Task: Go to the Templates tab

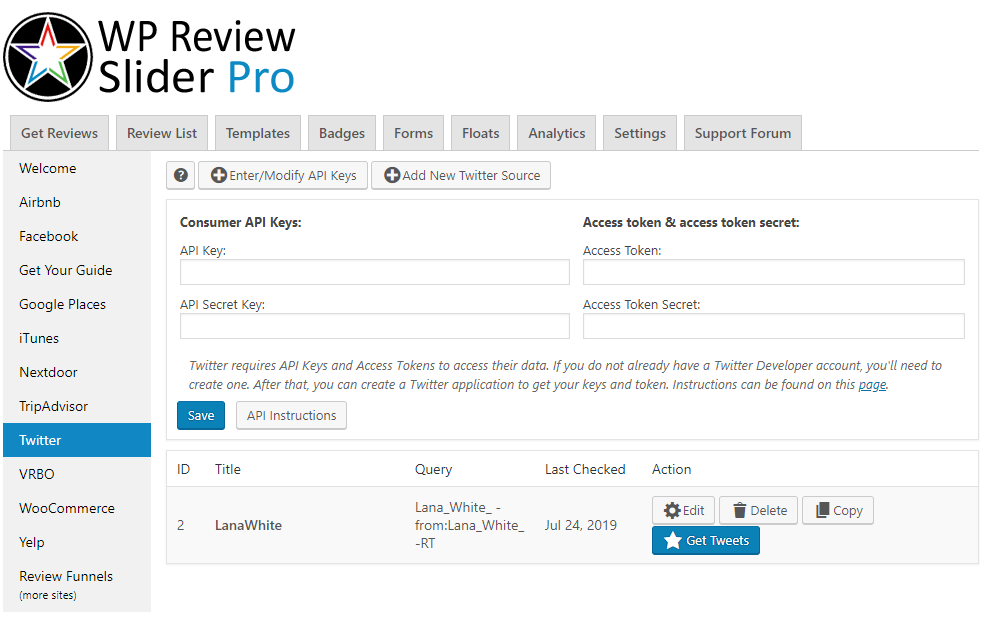Action: click(258, 133)
